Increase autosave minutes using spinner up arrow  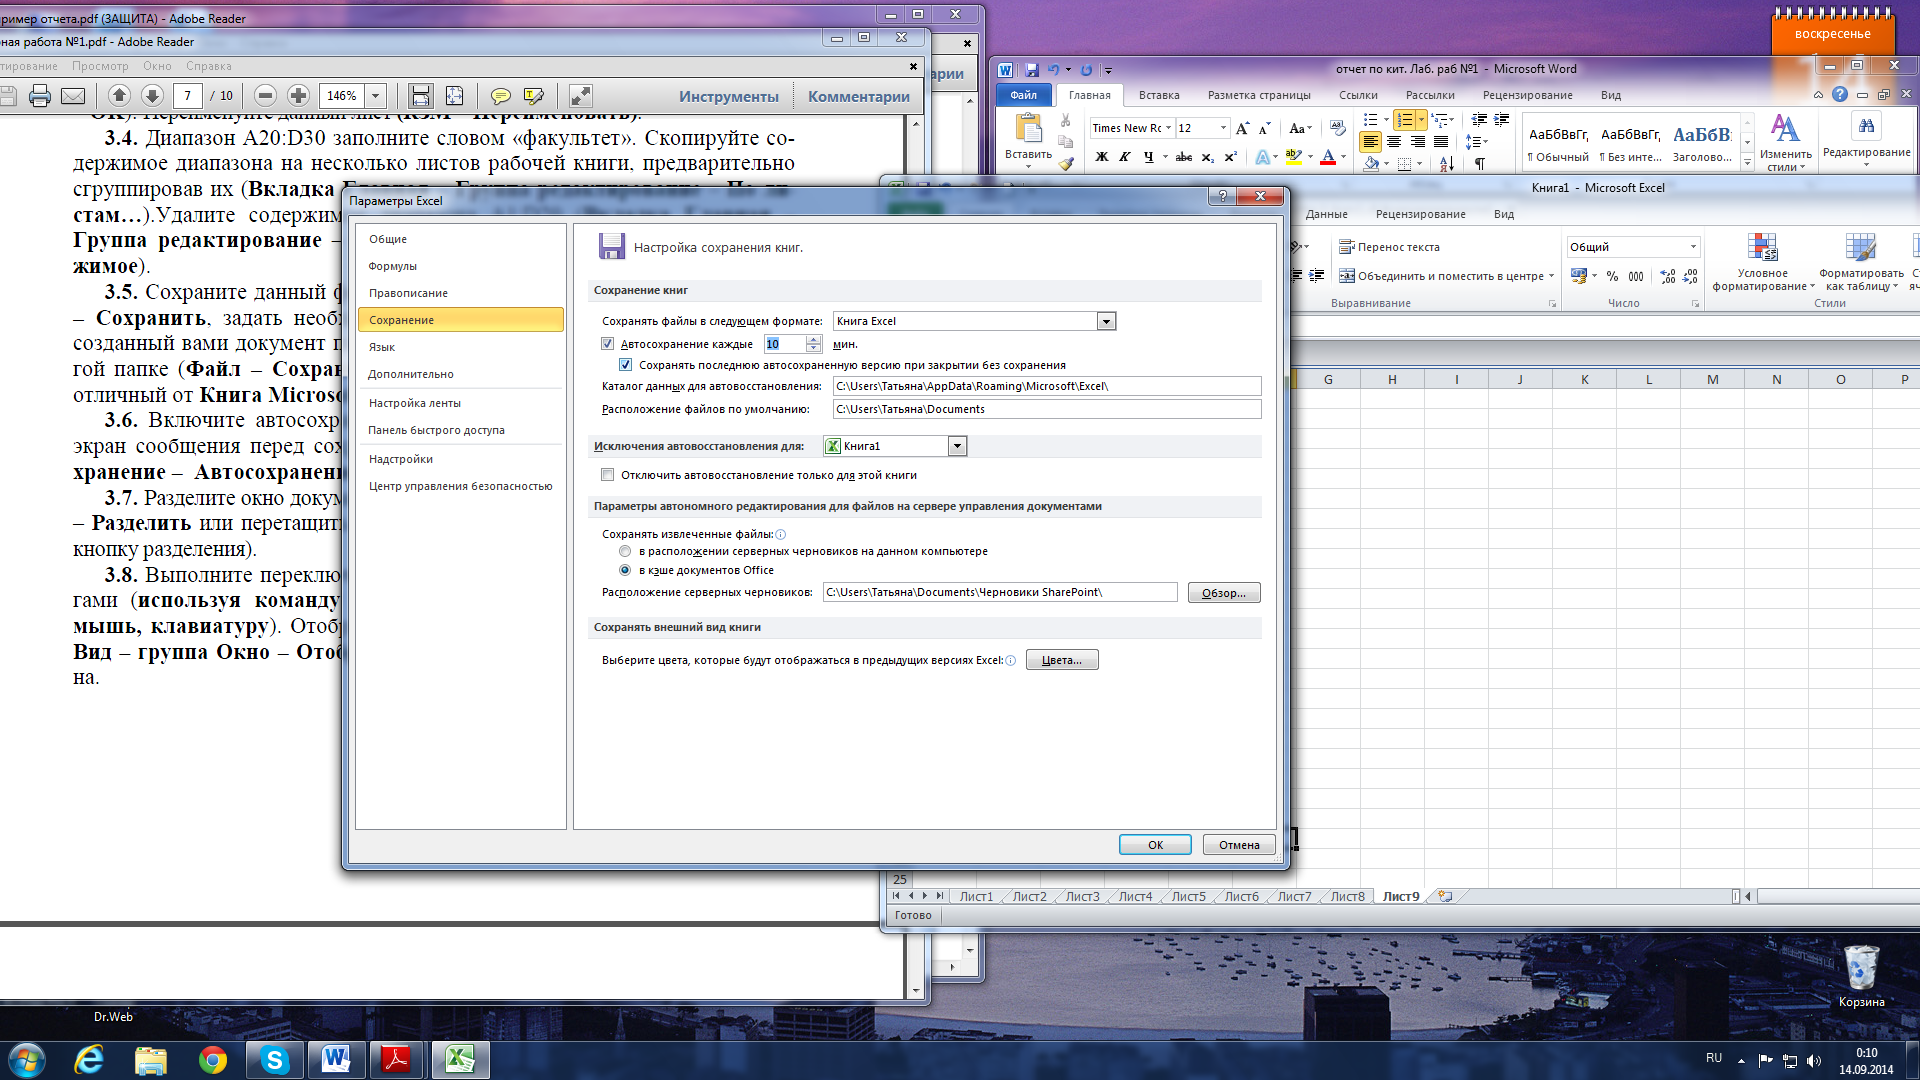[814, 340]
